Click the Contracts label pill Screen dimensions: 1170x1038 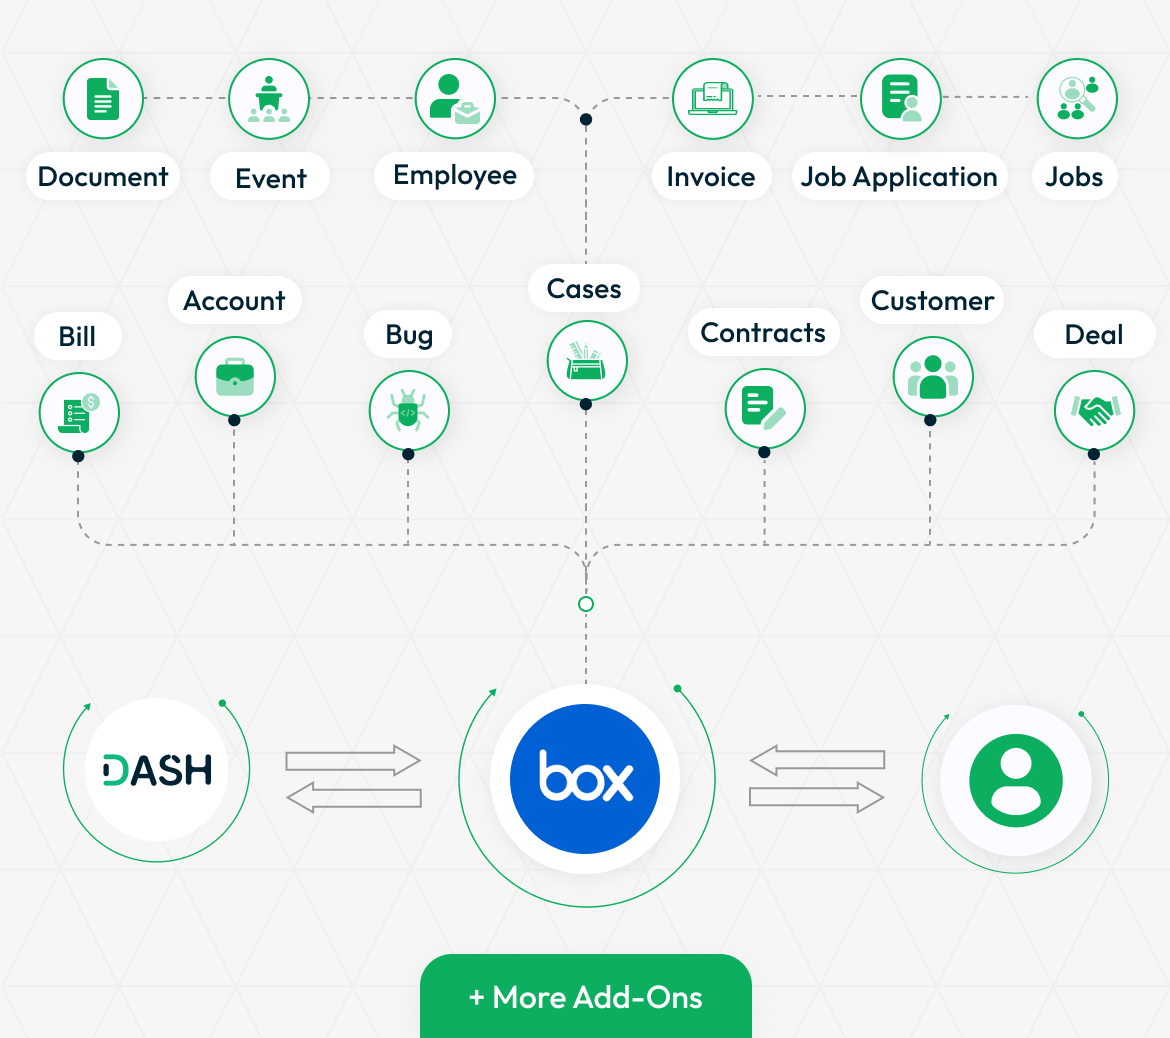pos(763,332)
